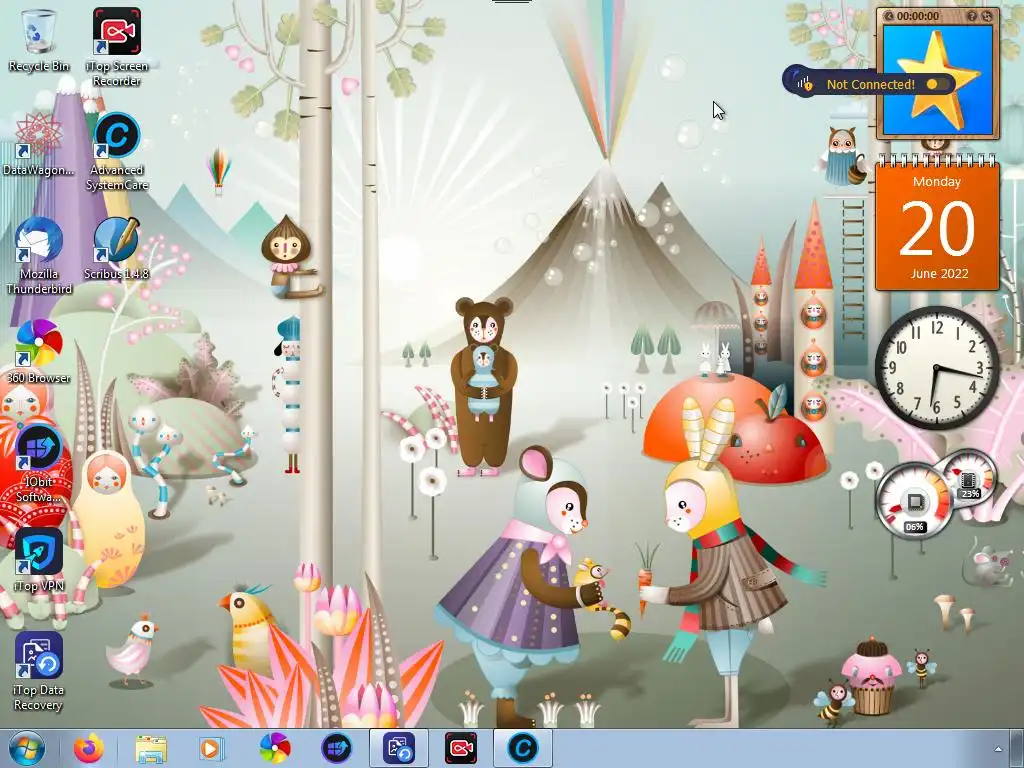Open Mozilla Thunderbird desktop shortcut
The height and width of the screenshot is (768, 1024).
pyautogui.click(x=39, y=255)
